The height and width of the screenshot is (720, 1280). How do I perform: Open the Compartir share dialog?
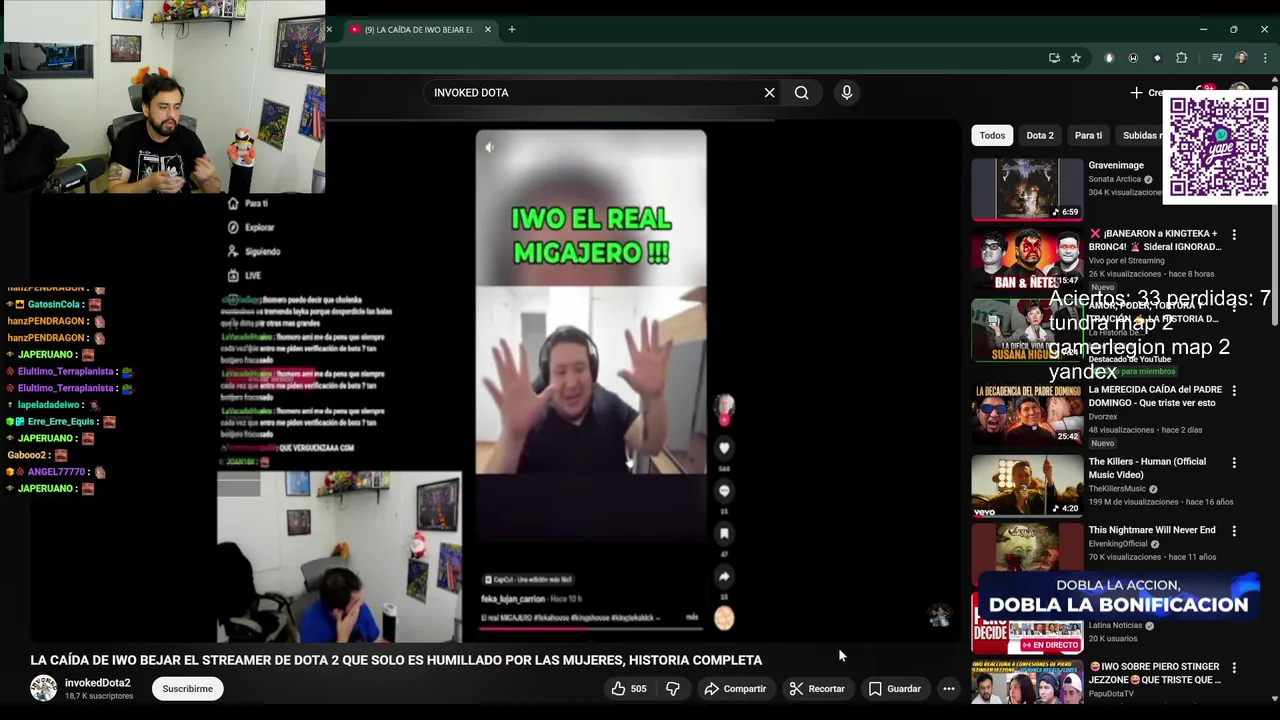[x=735, y=688]
